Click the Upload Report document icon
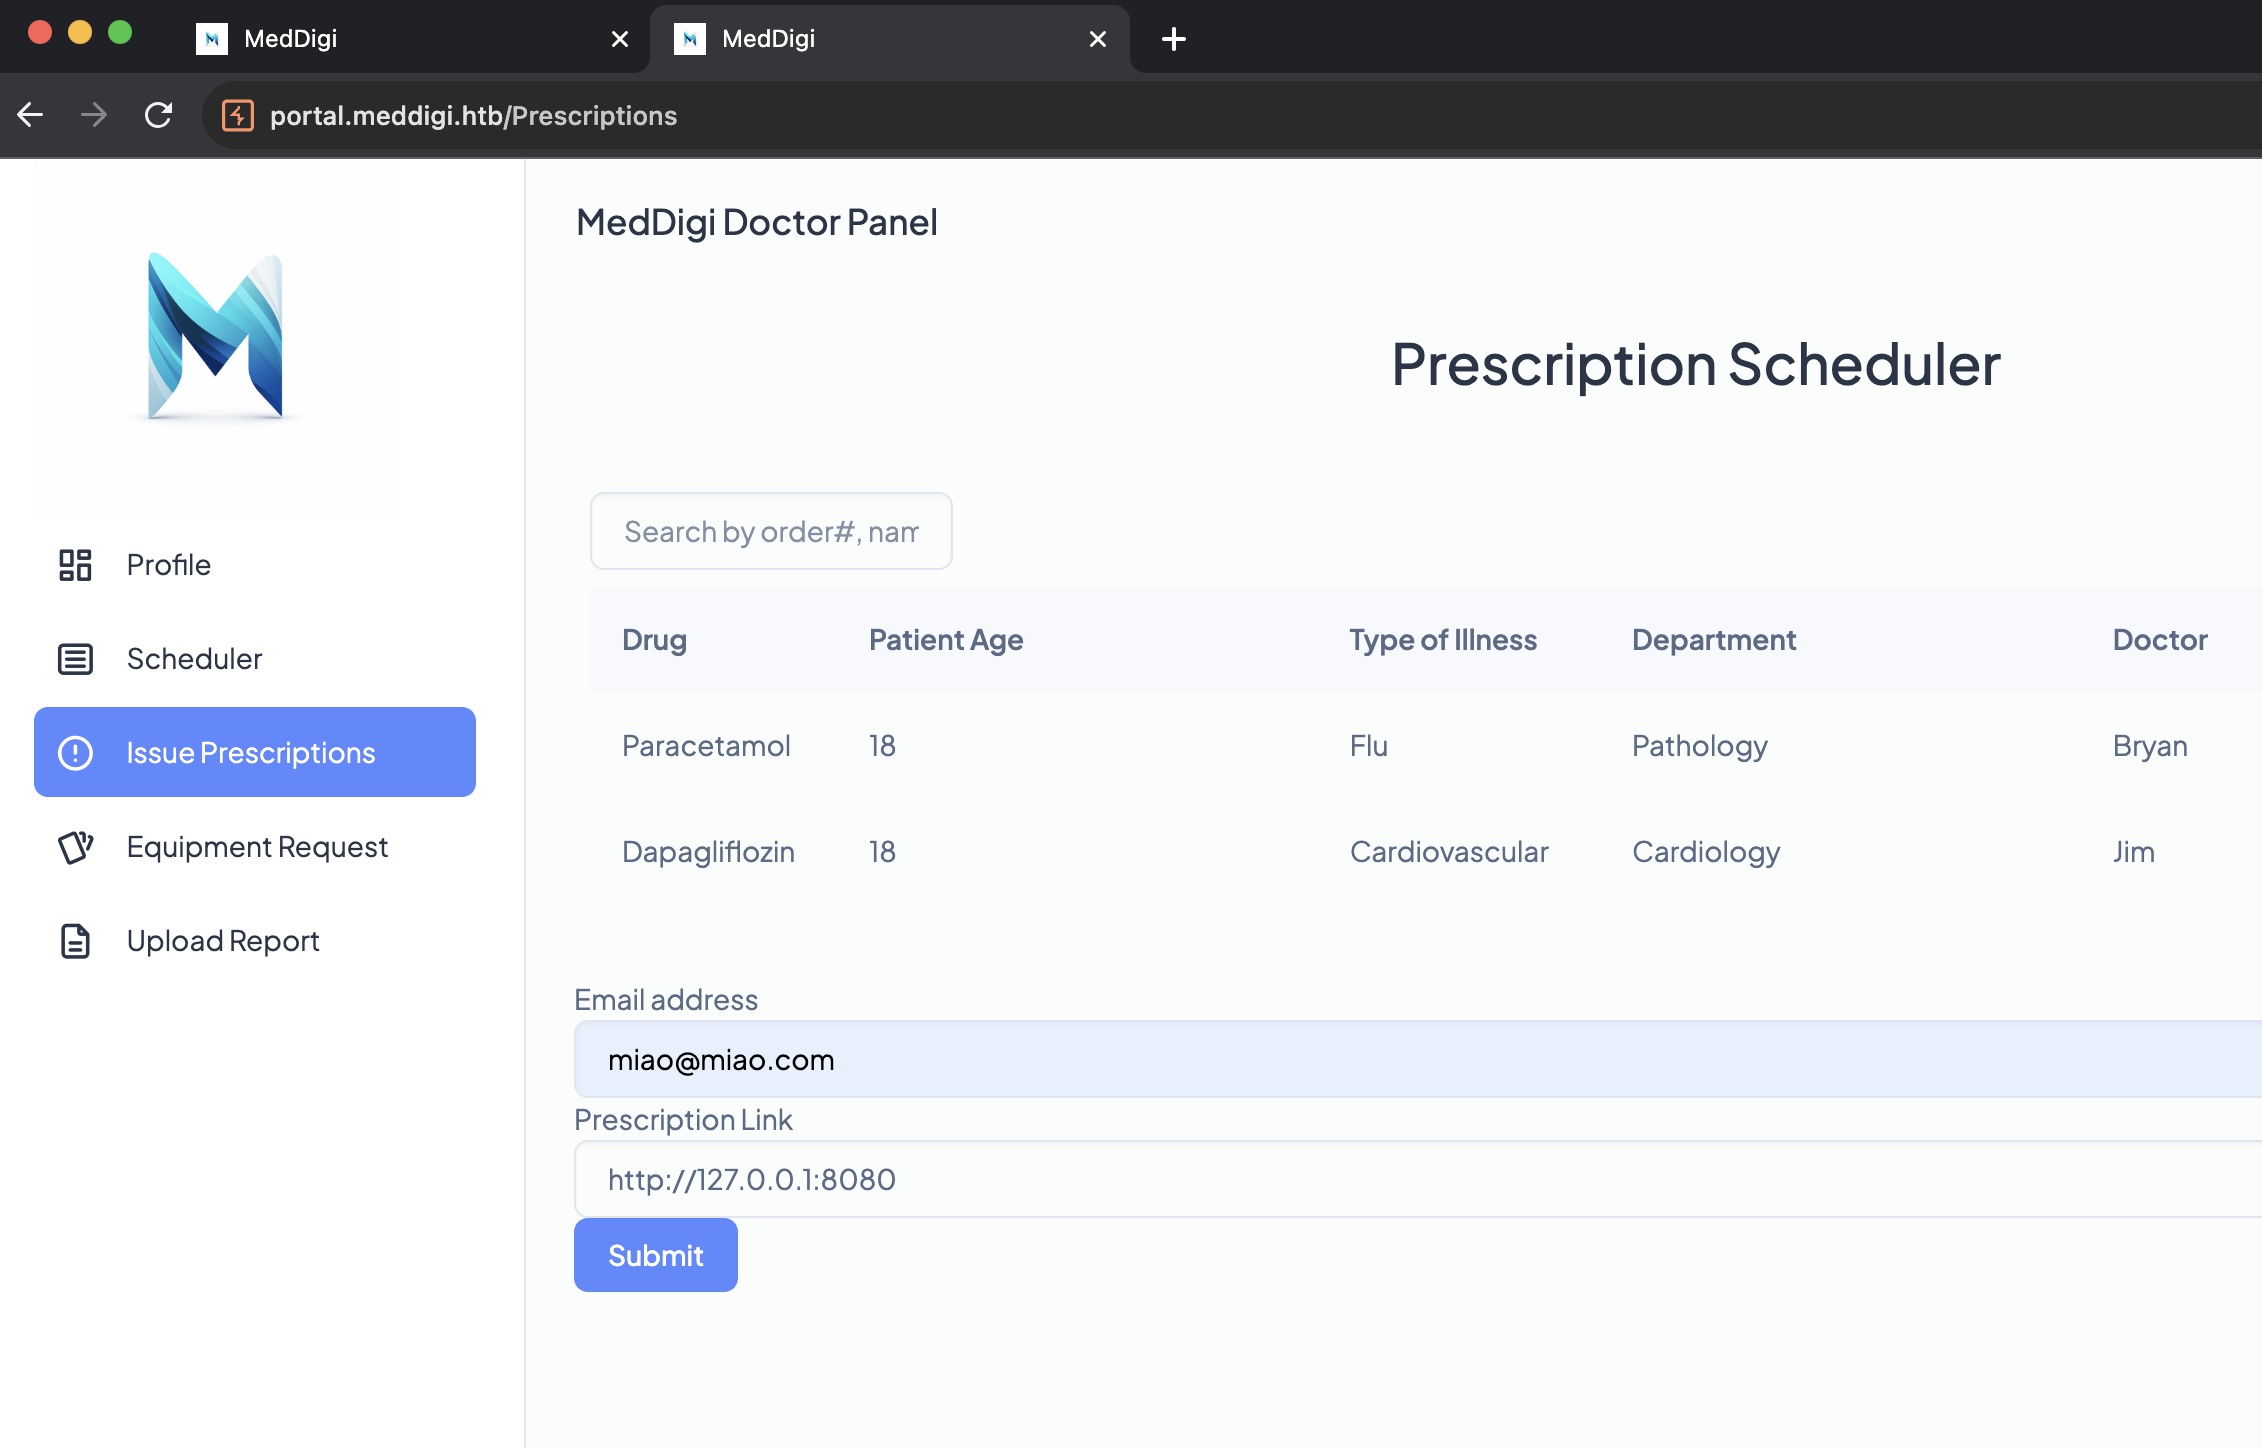The width and height of the screenshot is (2262, 1448). coord(75,941)
